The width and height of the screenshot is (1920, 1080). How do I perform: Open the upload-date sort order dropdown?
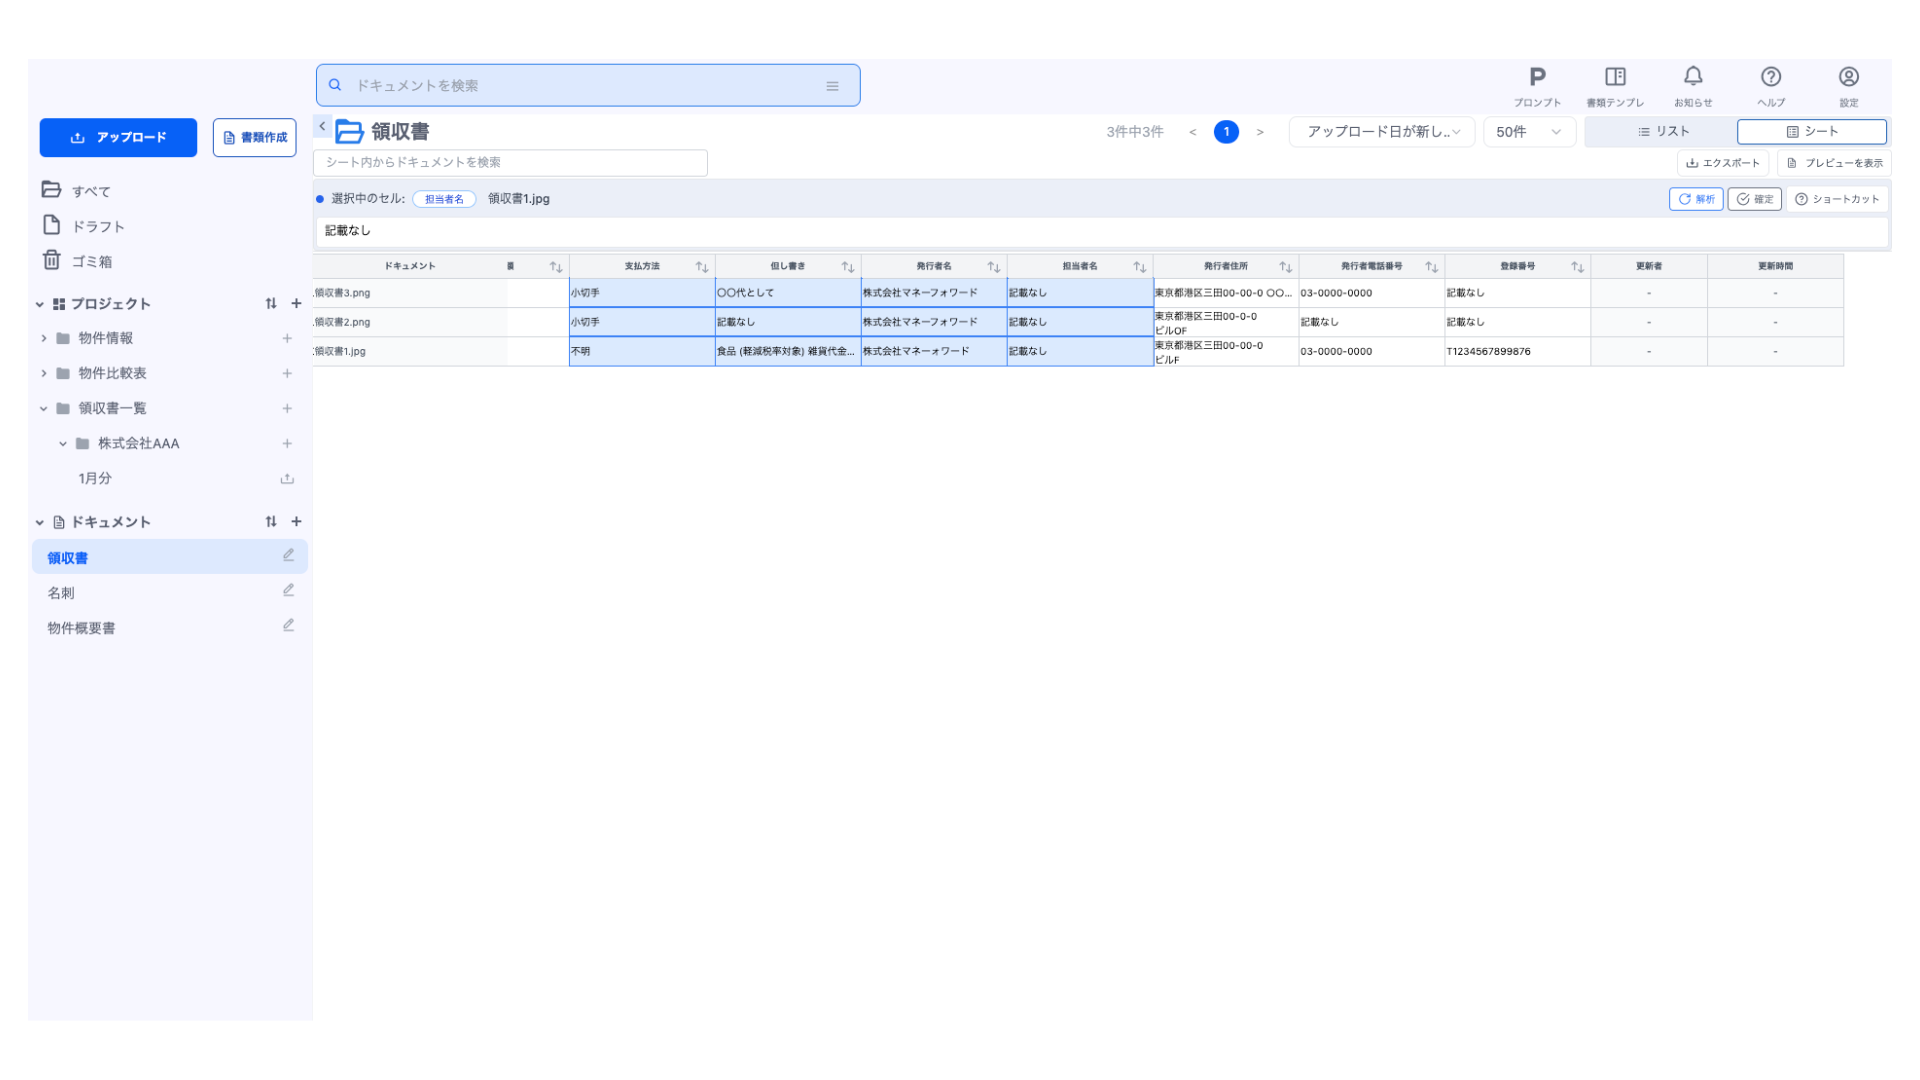pyautogui.click(x=1381, y=132)
